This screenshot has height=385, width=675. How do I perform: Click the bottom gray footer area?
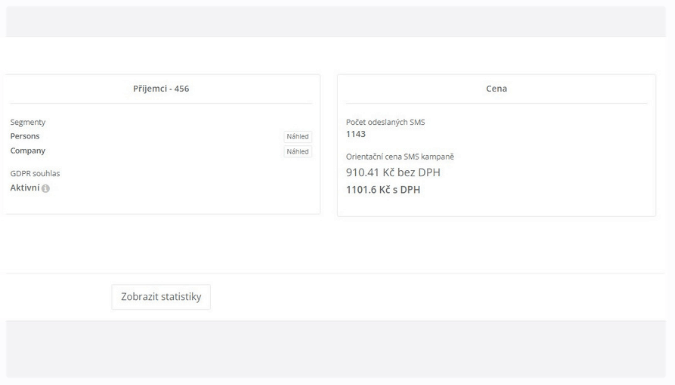[336, 349]
